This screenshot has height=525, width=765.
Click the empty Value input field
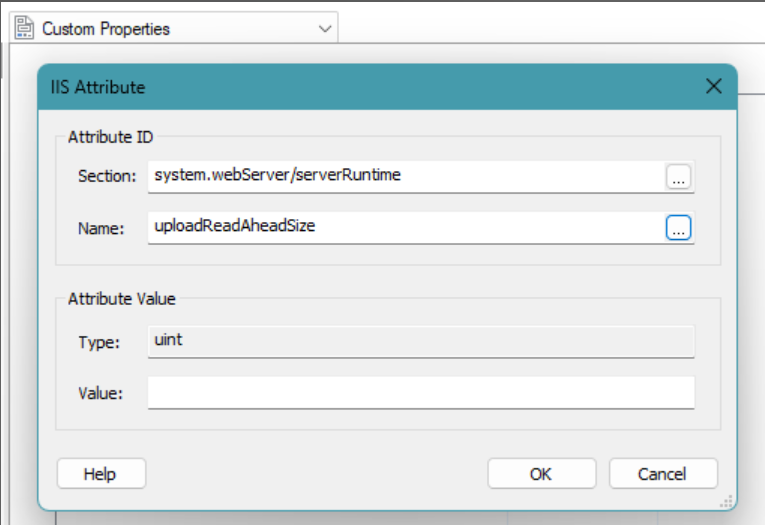421,392
